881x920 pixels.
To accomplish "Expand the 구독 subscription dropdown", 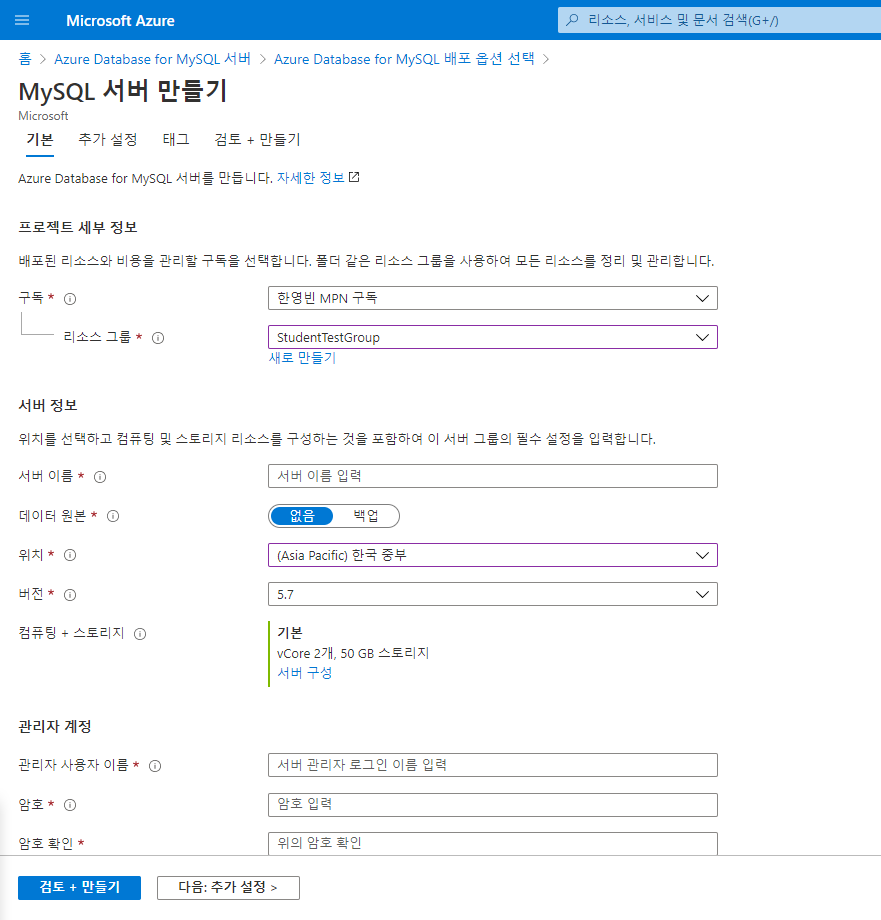I will coord(492,298).
